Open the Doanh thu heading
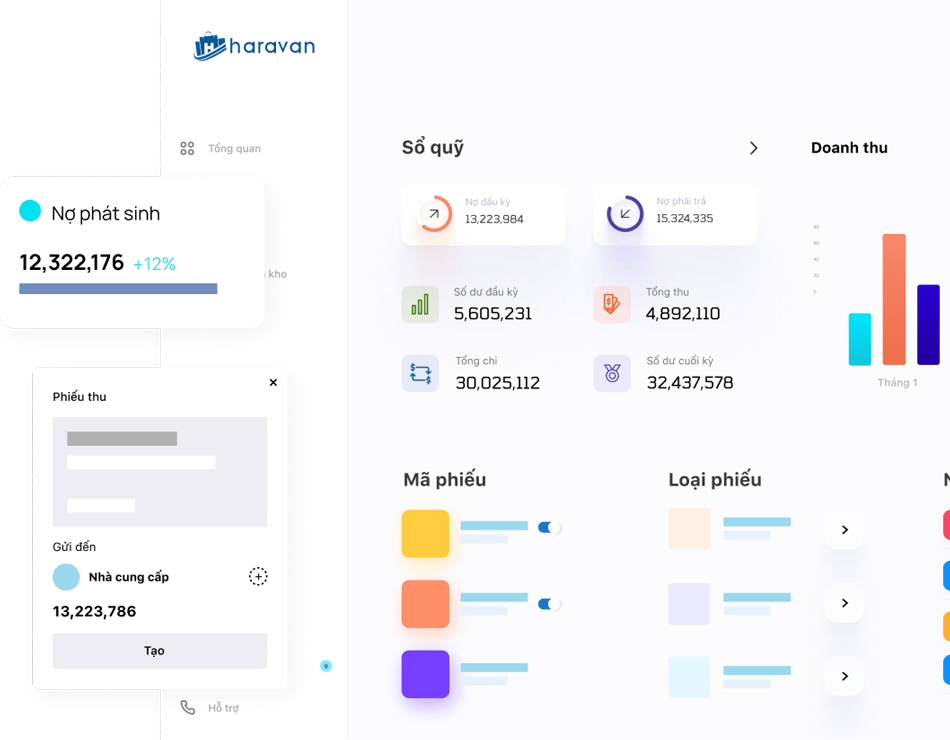Image resolution: width=950 pixels, height=740 pixels. click(849, 148)
